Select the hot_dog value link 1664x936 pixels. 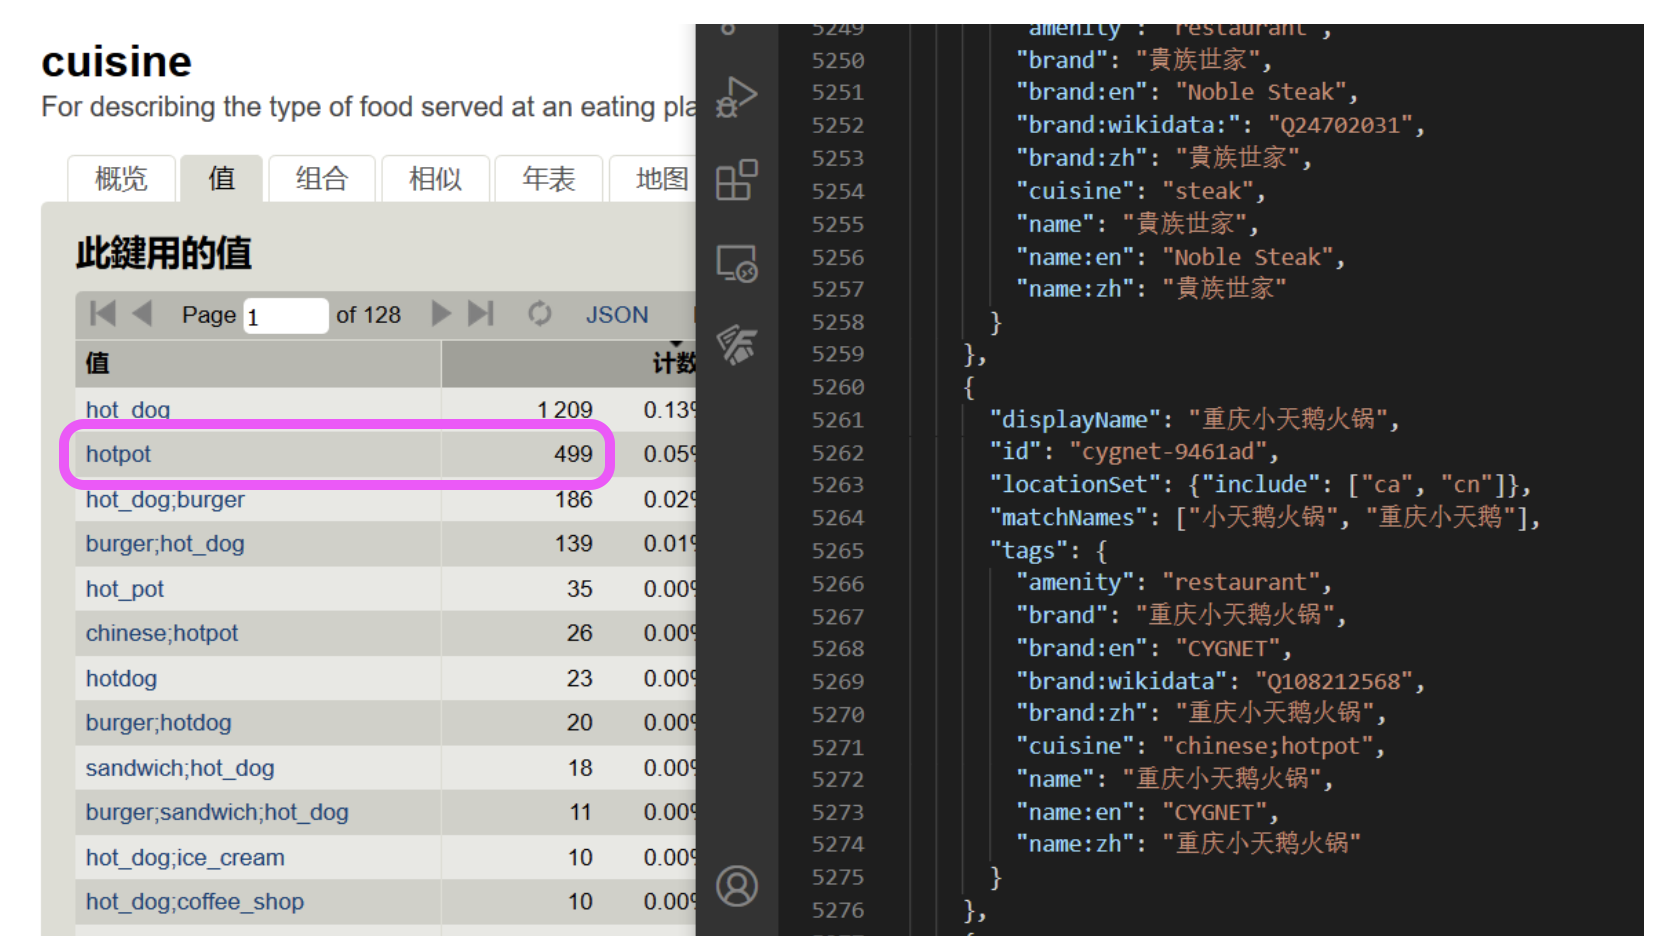[127, 409]
